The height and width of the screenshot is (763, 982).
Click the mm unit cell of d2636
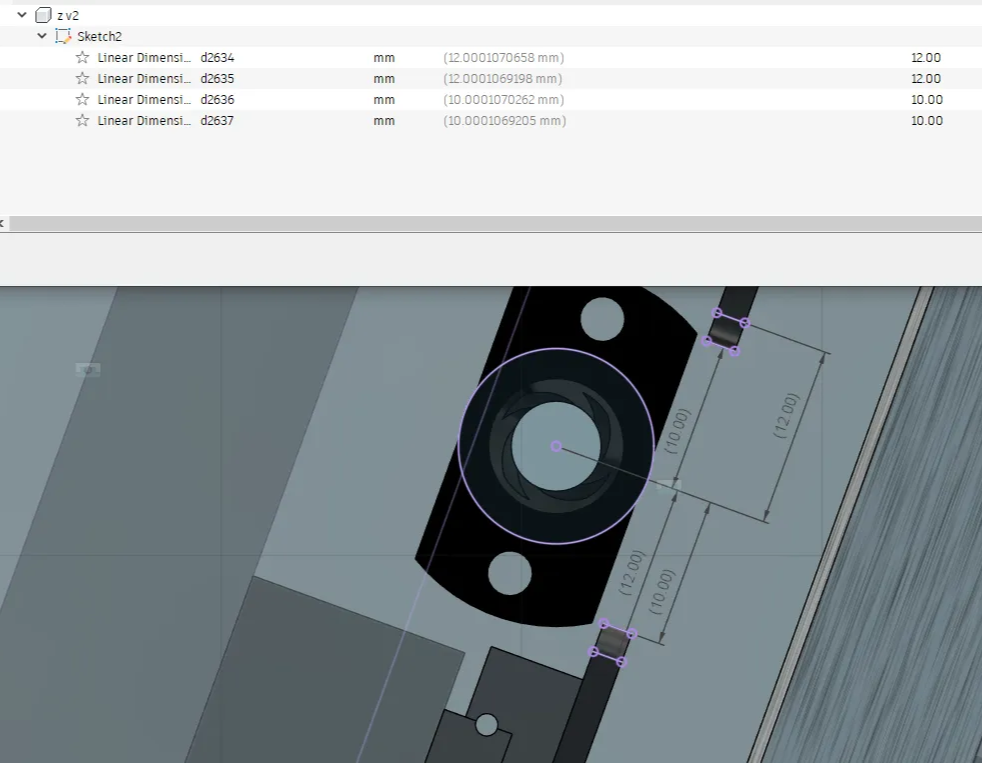384,100
